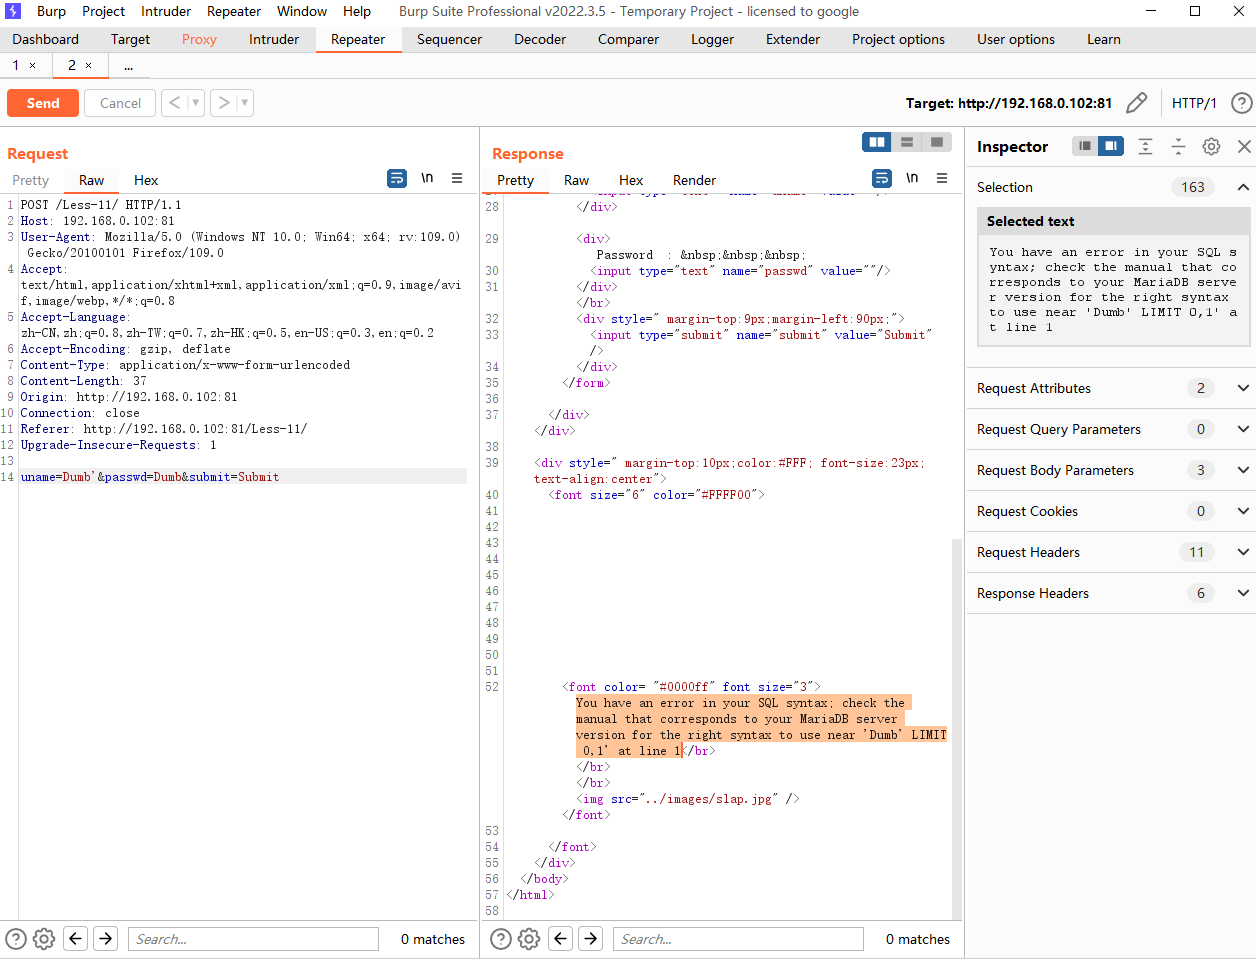Open response search help icon

(501, 939)
